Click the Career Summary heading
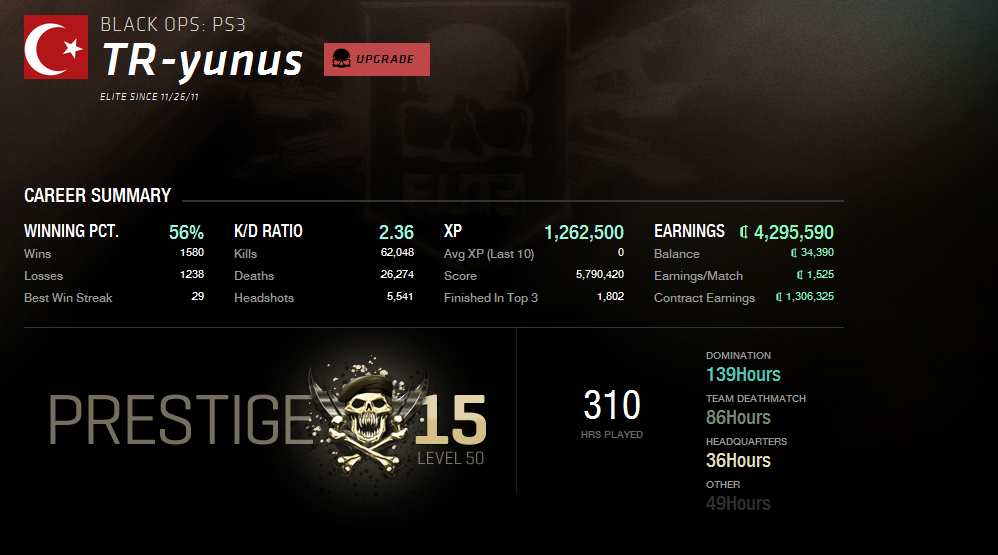 click(97, 195)
